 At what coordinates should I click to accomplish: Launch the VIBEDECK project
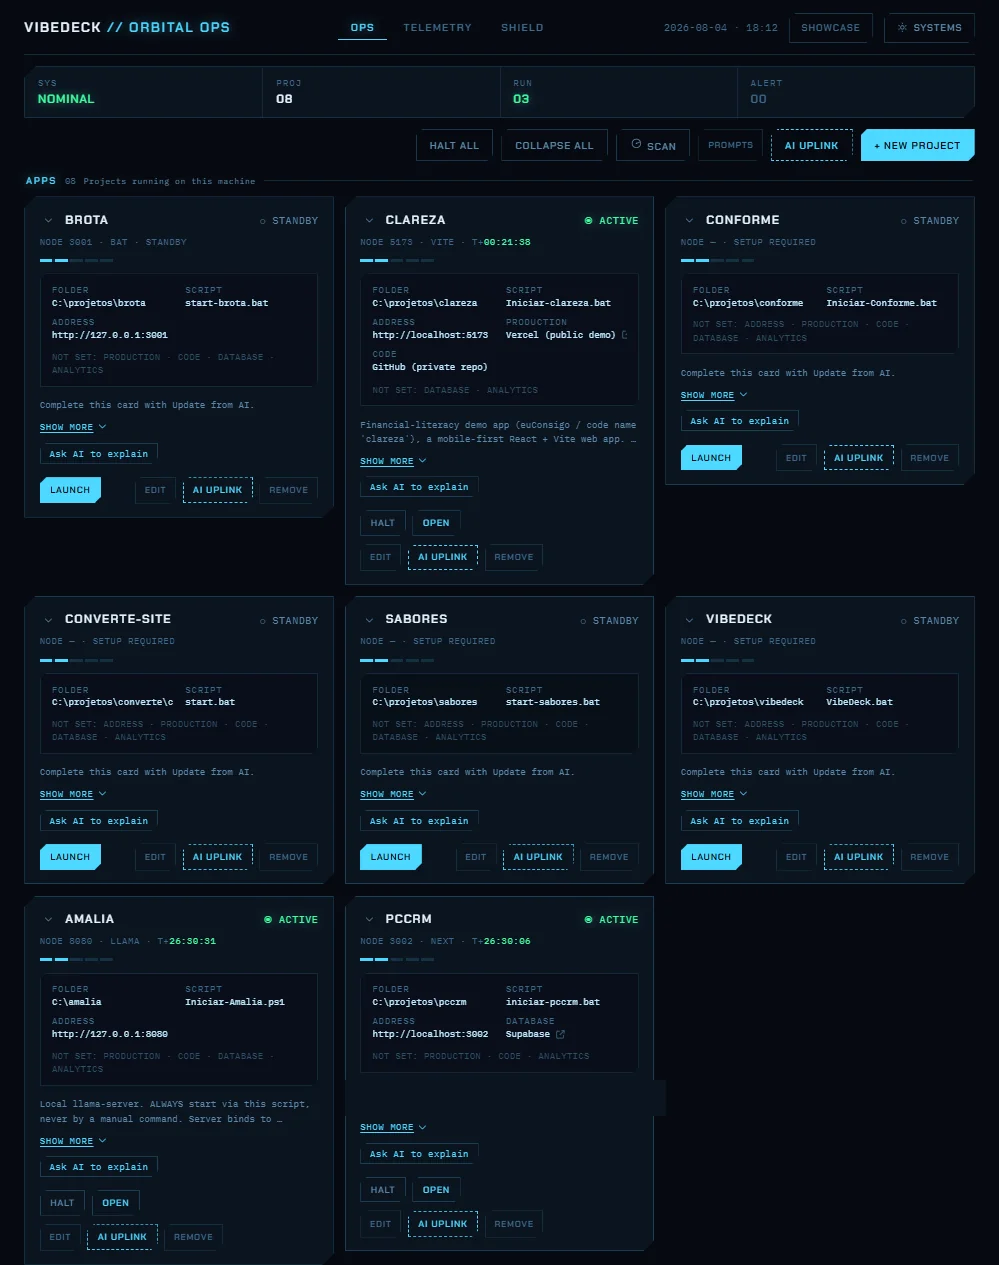711,857
